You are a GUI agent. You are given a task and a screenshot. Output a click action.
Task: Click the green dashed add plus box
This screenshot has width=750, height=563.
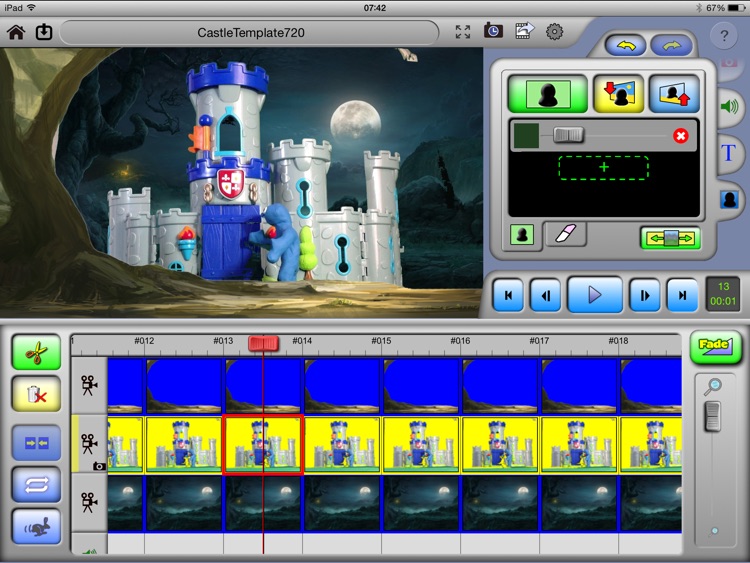click(x=603, y=167)
